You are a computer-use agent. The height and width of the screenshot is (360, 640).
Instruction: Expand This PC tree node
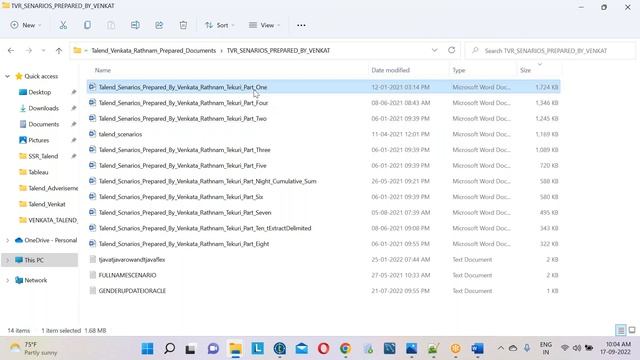click(7, 260)
